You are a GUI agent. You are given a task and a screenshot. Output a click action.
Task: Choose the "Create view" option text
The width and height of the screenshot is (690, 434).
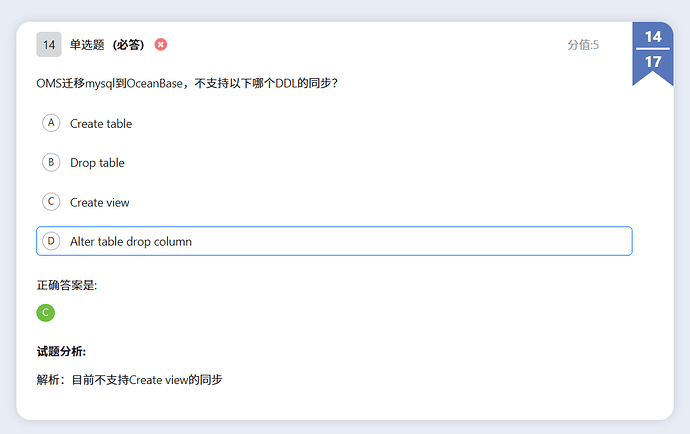pyautogui.click(x=100, y=203)
